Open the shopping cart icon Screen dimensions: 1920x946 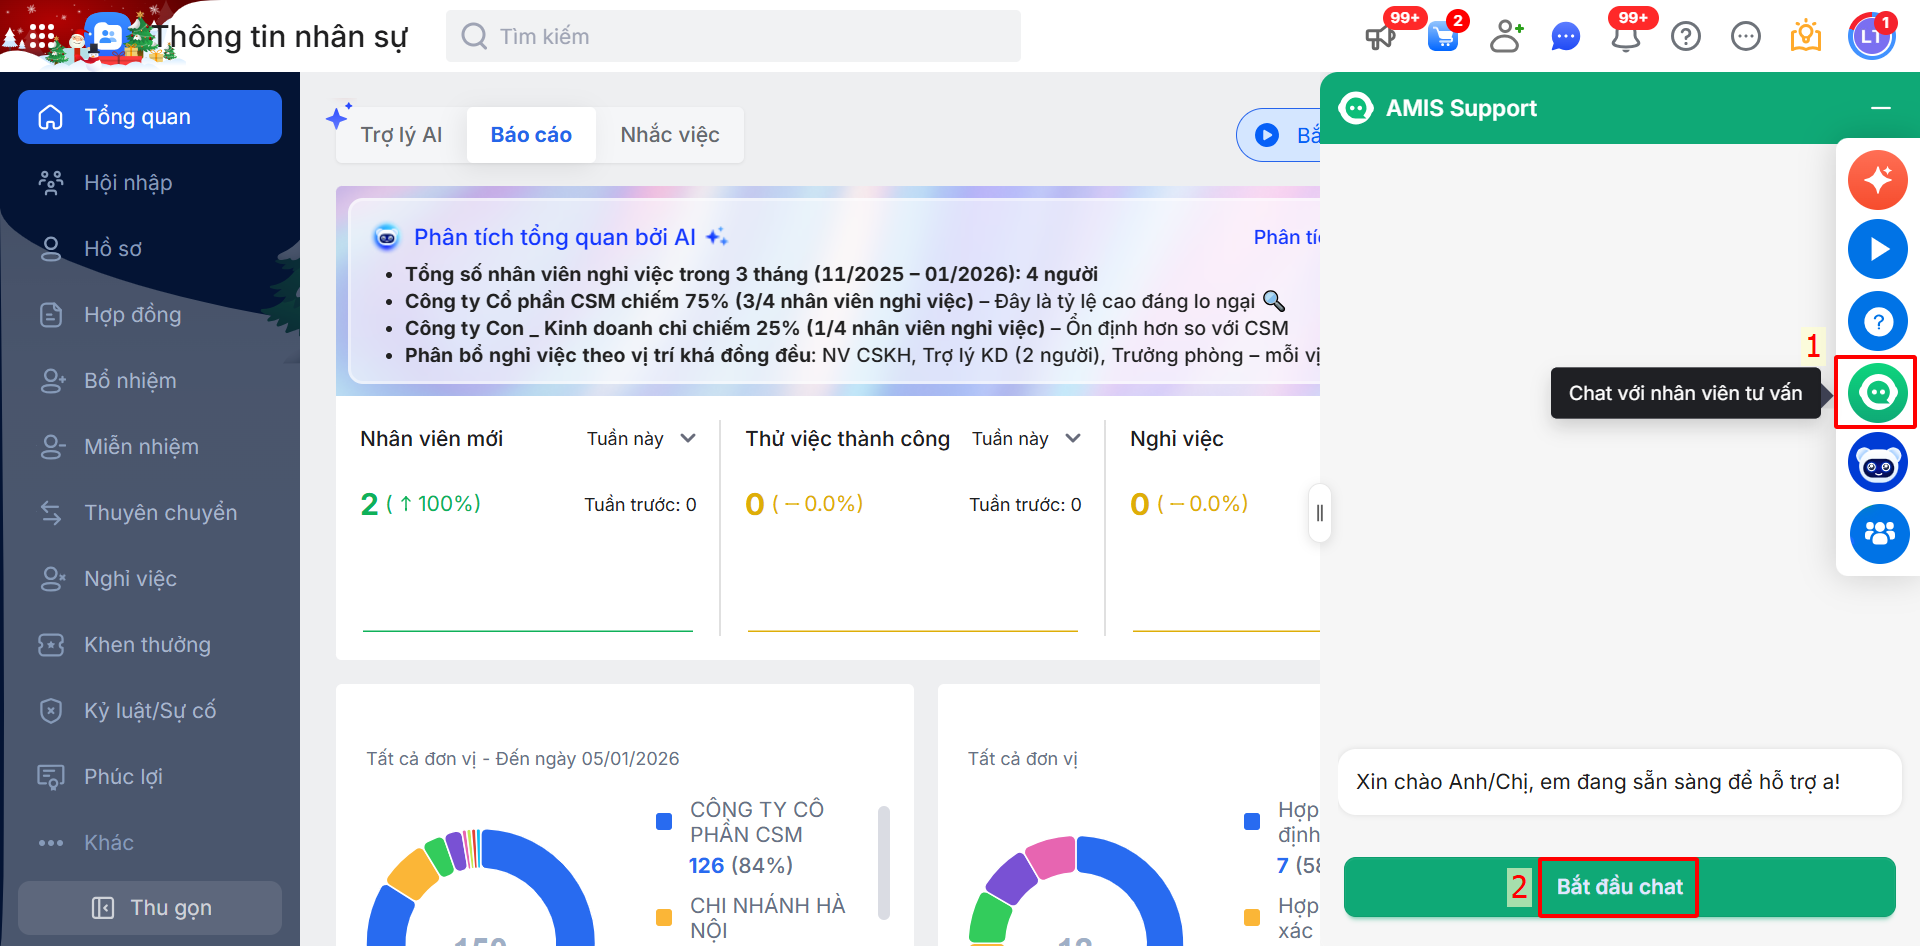[x=1443, y=37]
